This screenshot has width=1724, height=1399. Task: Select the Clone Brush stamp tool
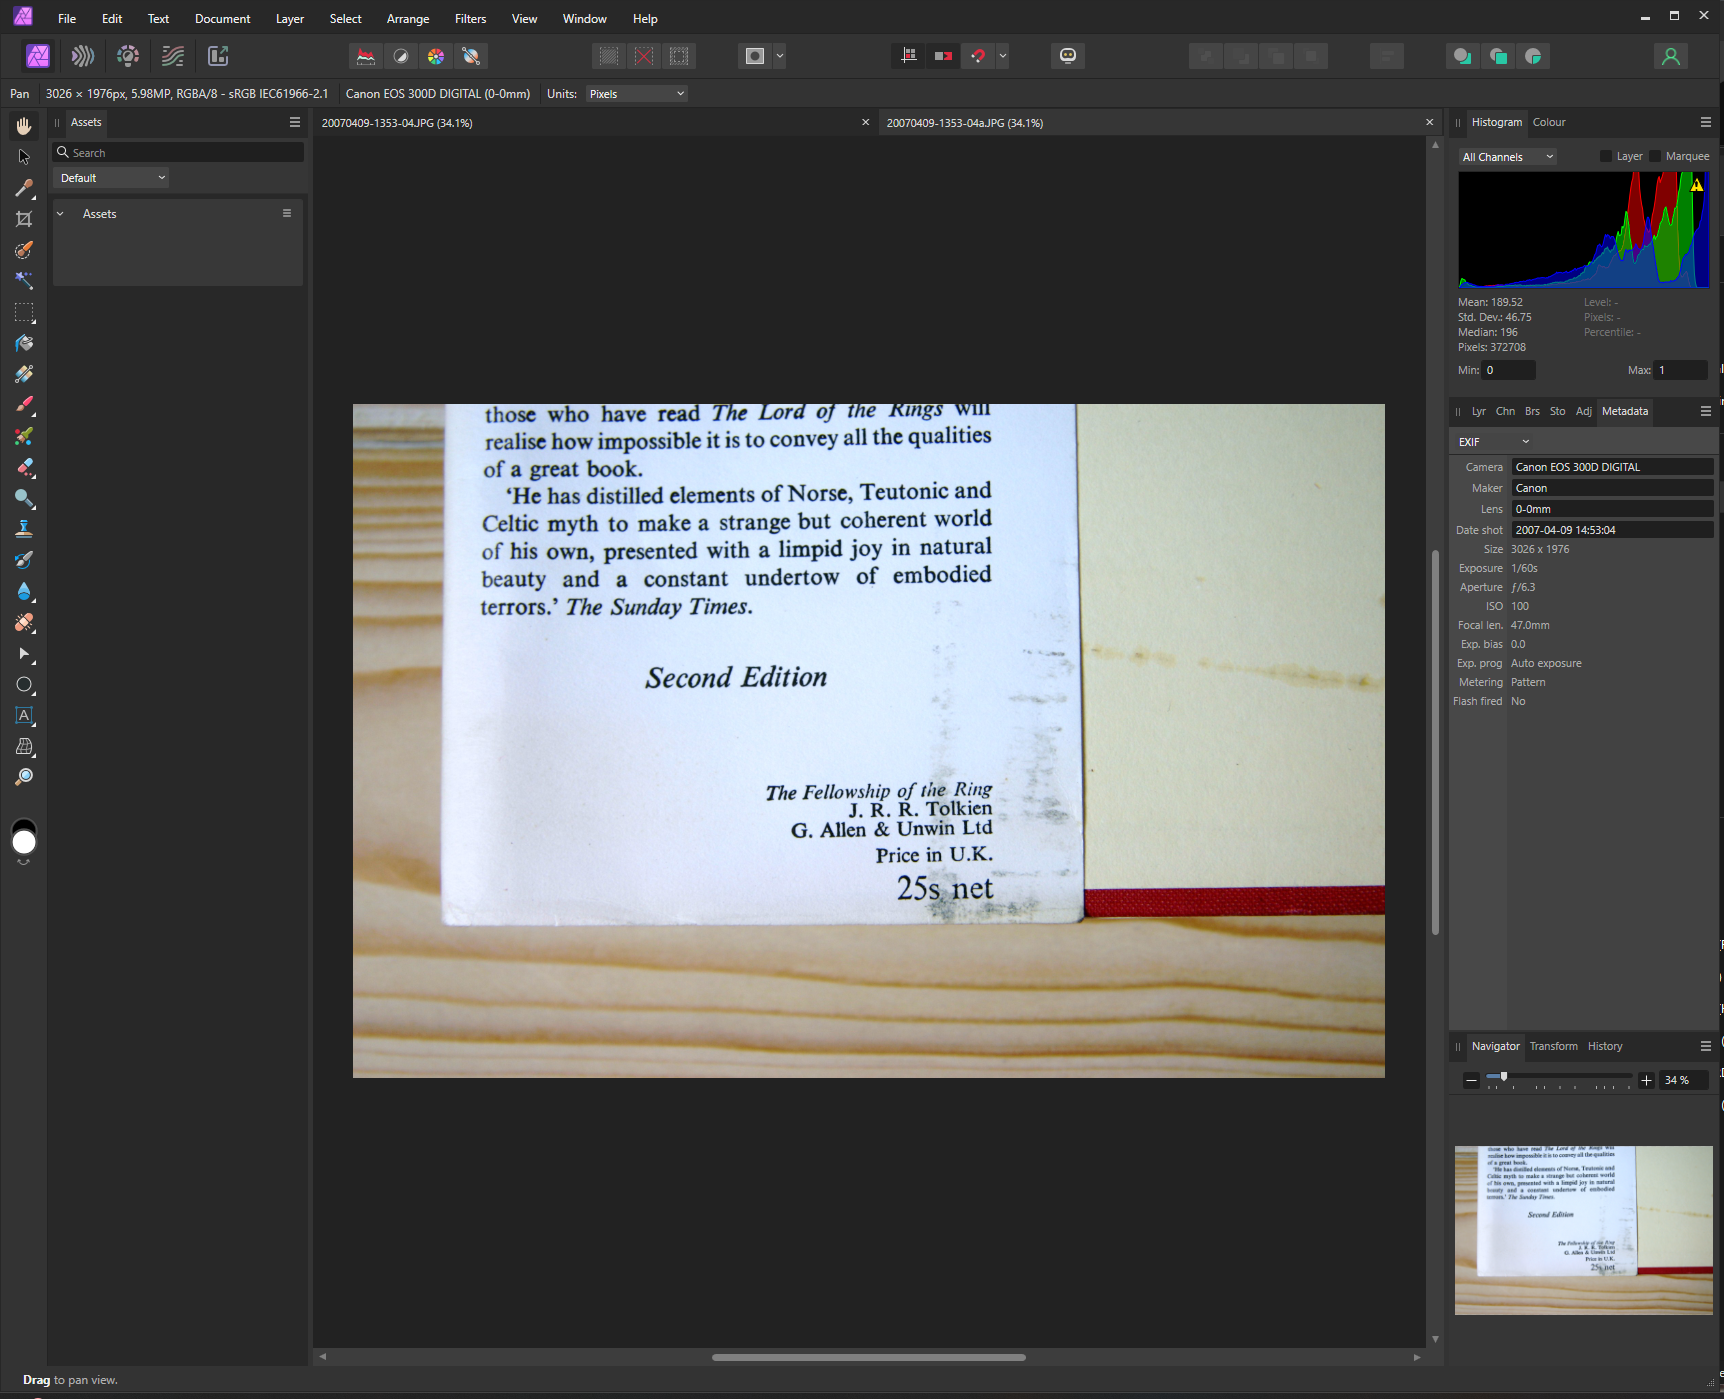pos(24,529)
